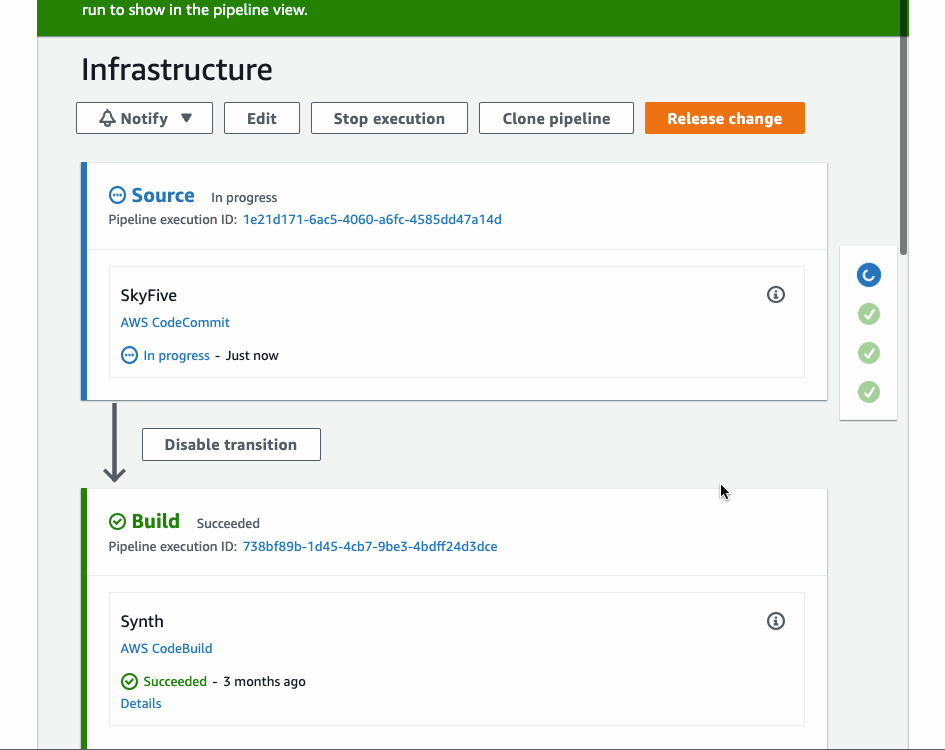The width and height of the screenshot is (945, 750).
Task: Click the bell icon inside Notify button
Action: tap(108, 117)
